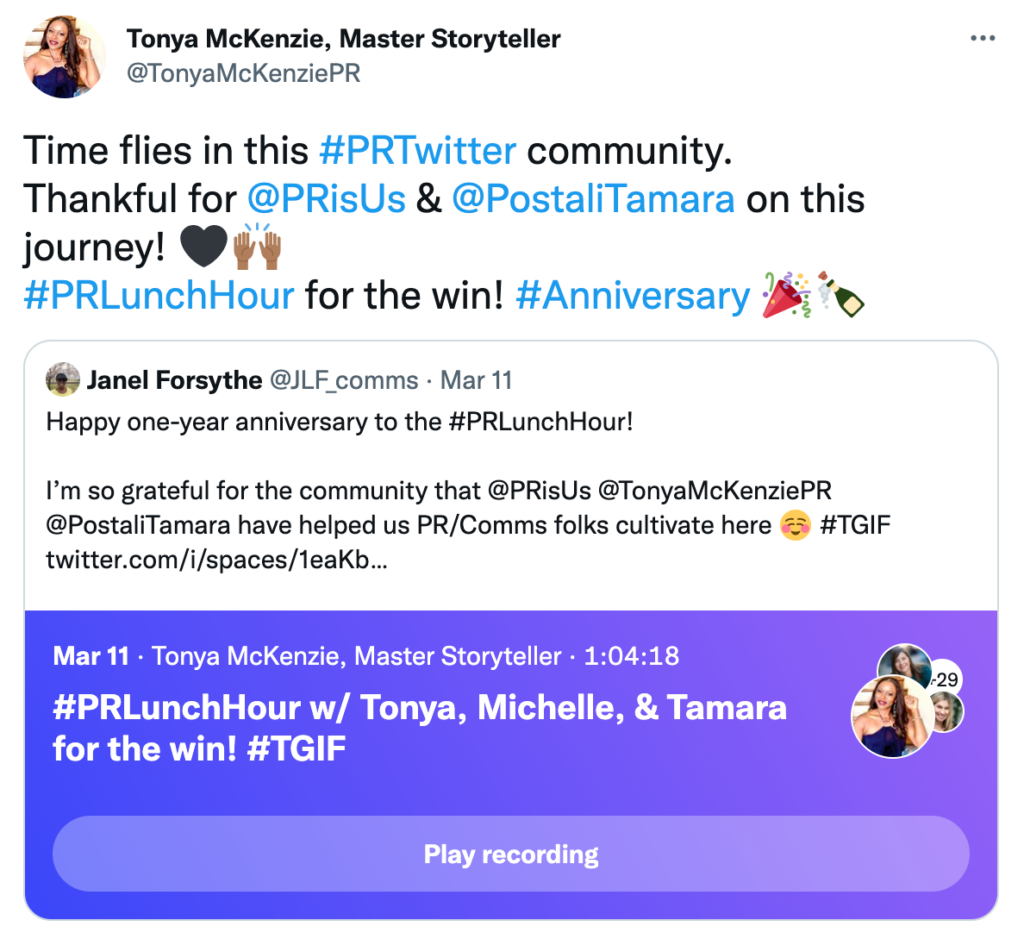This screenshot has width=1024, height=933.
Task: Click the @JLF_comms handle
Action: coord(344,380)
